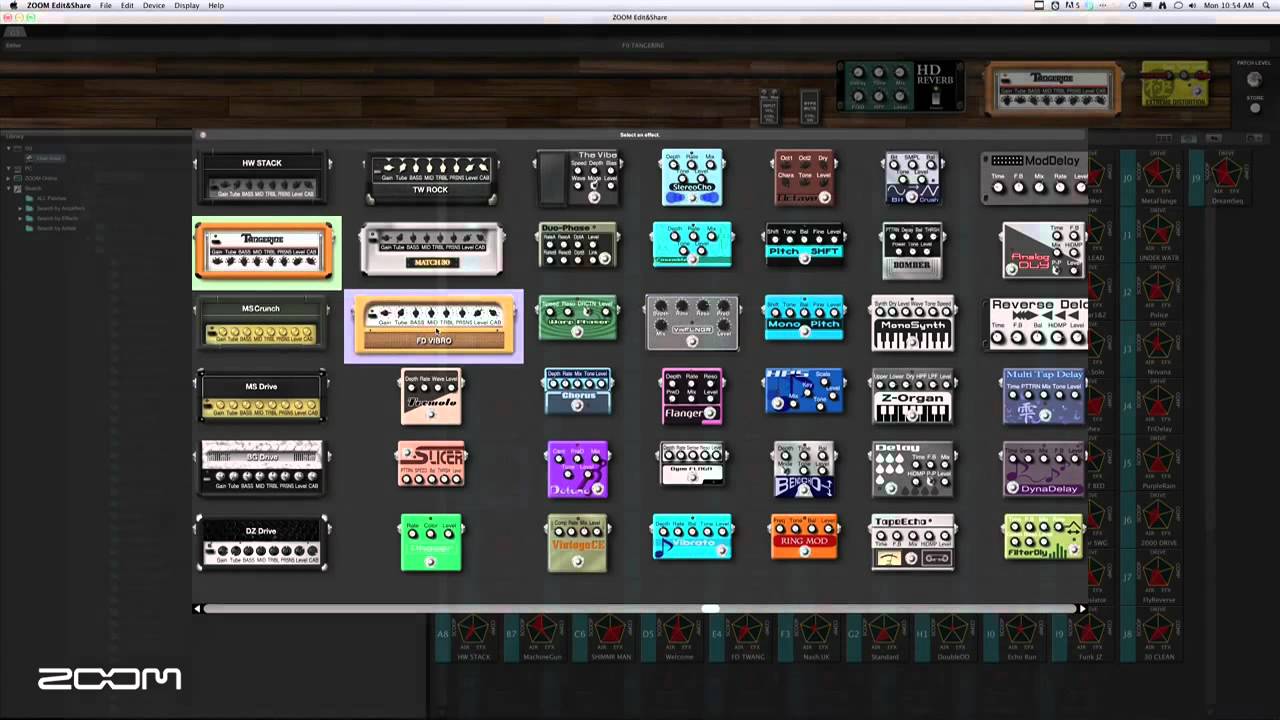Pick the Z-Organ effect

pyautogui.click(x=912, y=396)
